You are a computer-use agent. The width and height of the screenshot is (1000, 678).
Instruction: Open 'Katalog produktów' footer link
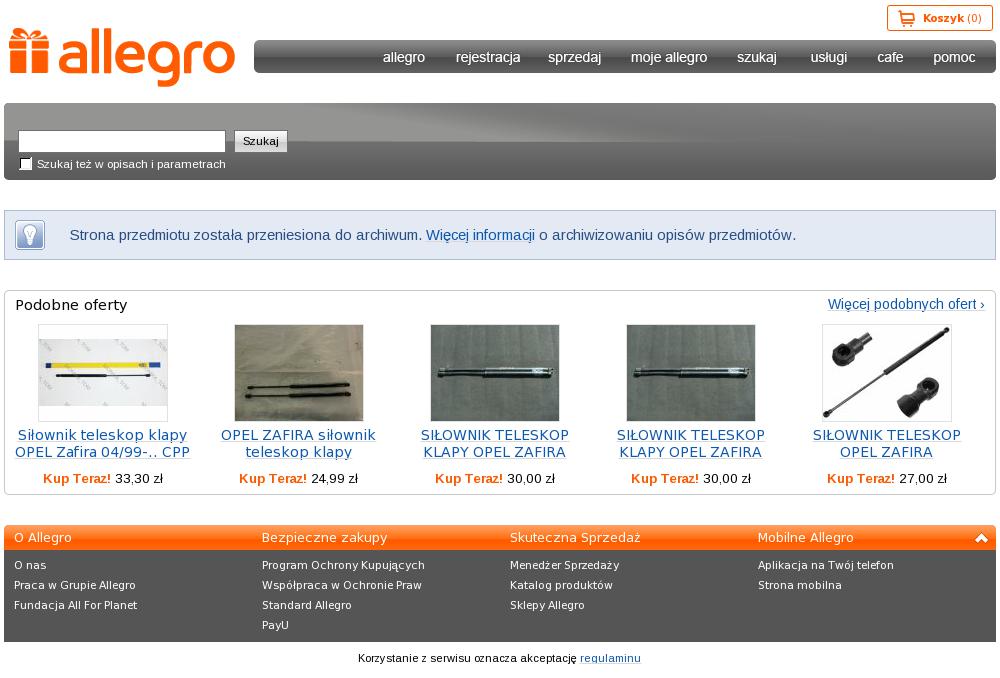[561, 585]
